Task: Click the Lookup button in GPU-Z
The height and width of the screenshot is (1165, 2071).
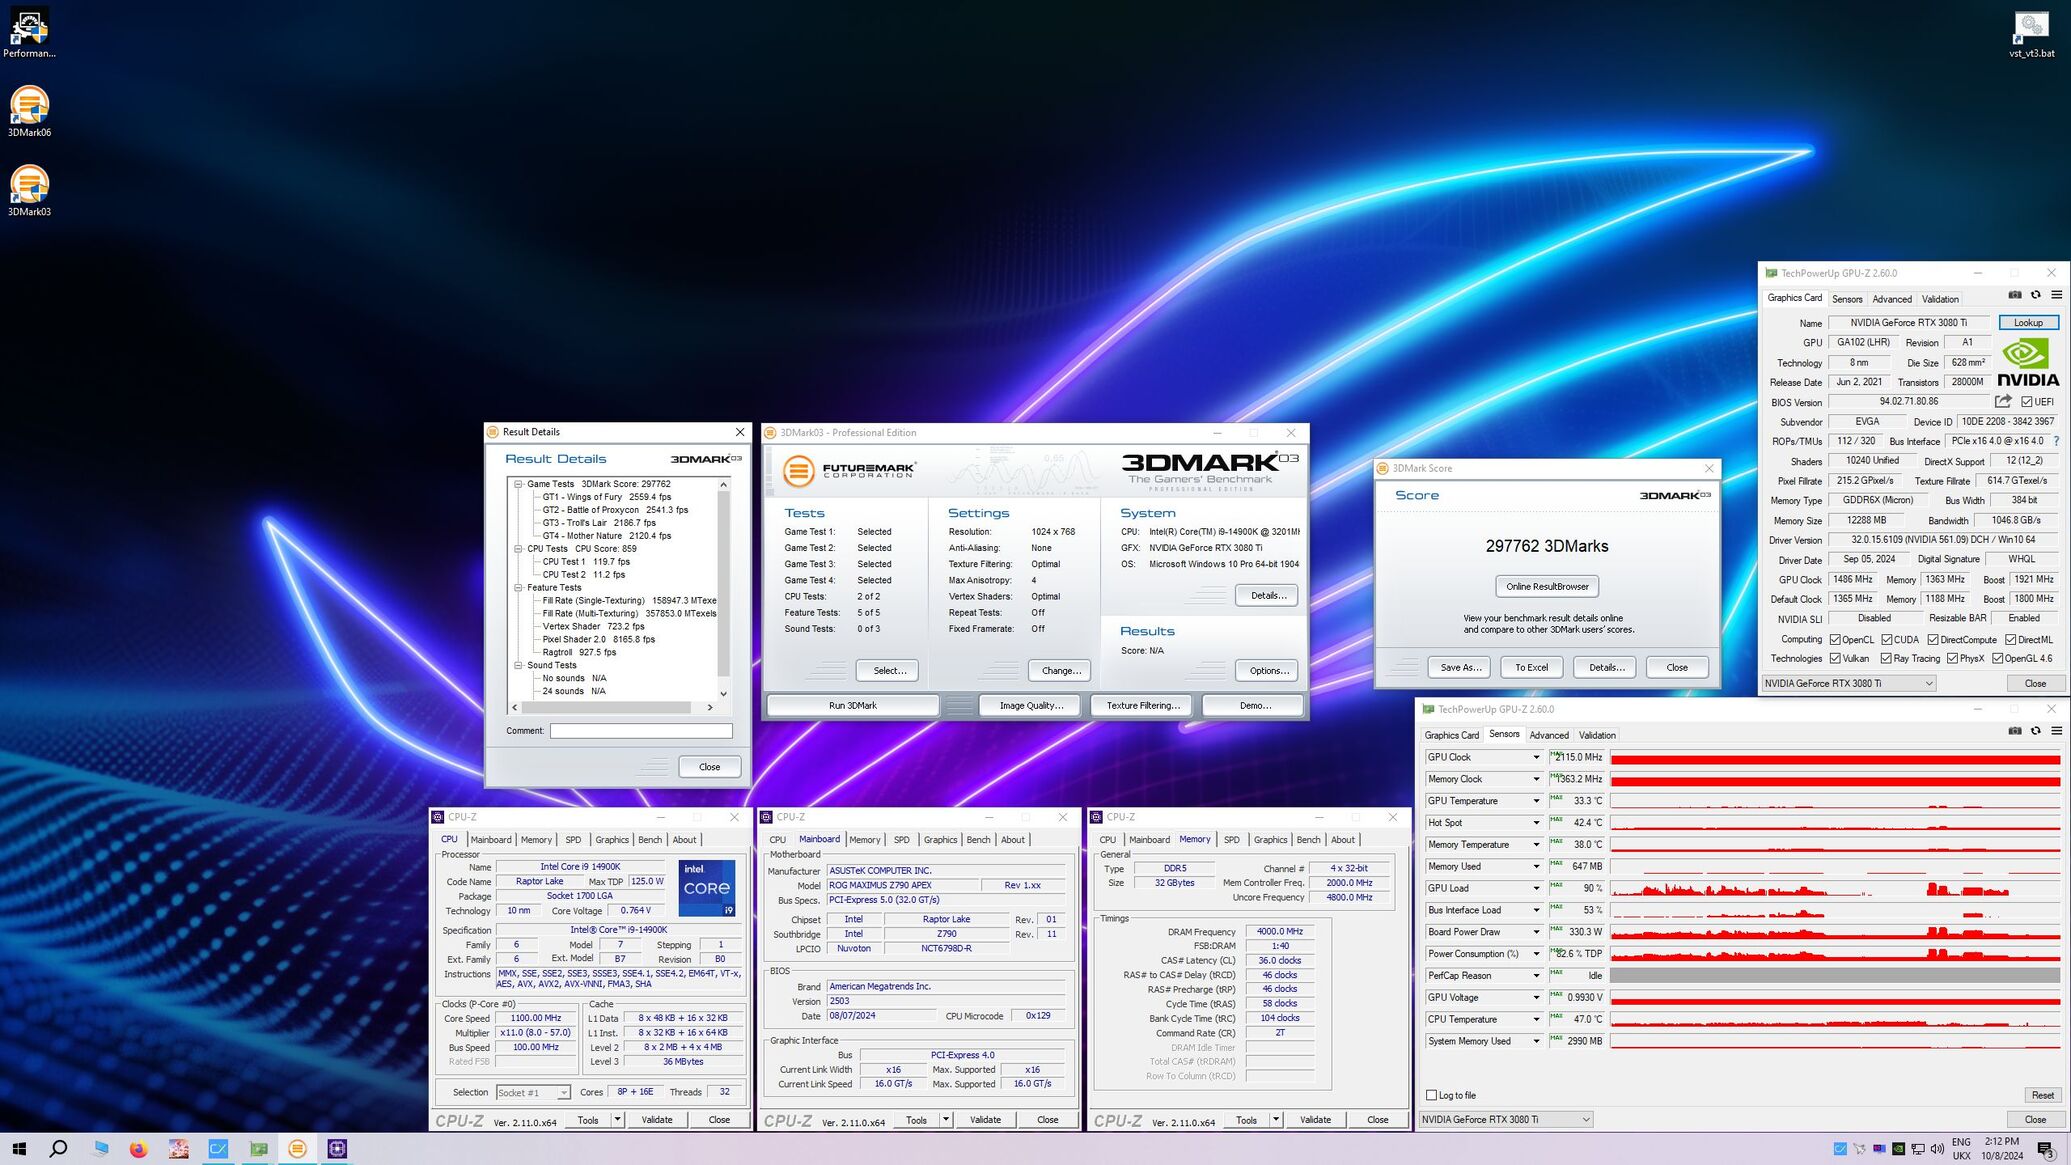Action: pos(2028,322)
